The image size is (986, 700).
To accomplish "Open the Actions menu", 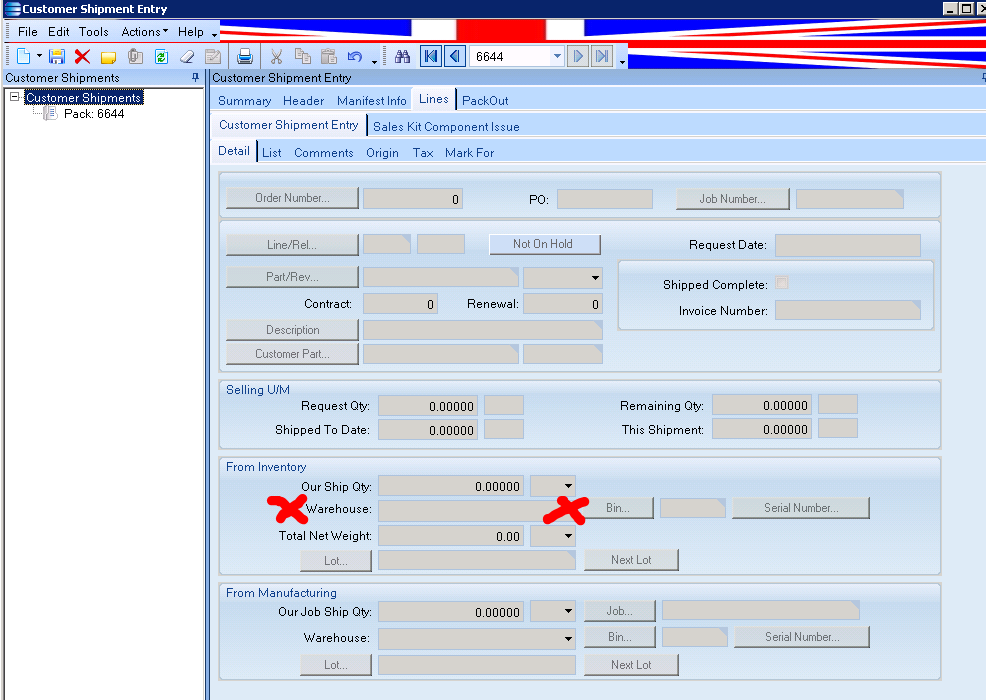I will 144,31.
